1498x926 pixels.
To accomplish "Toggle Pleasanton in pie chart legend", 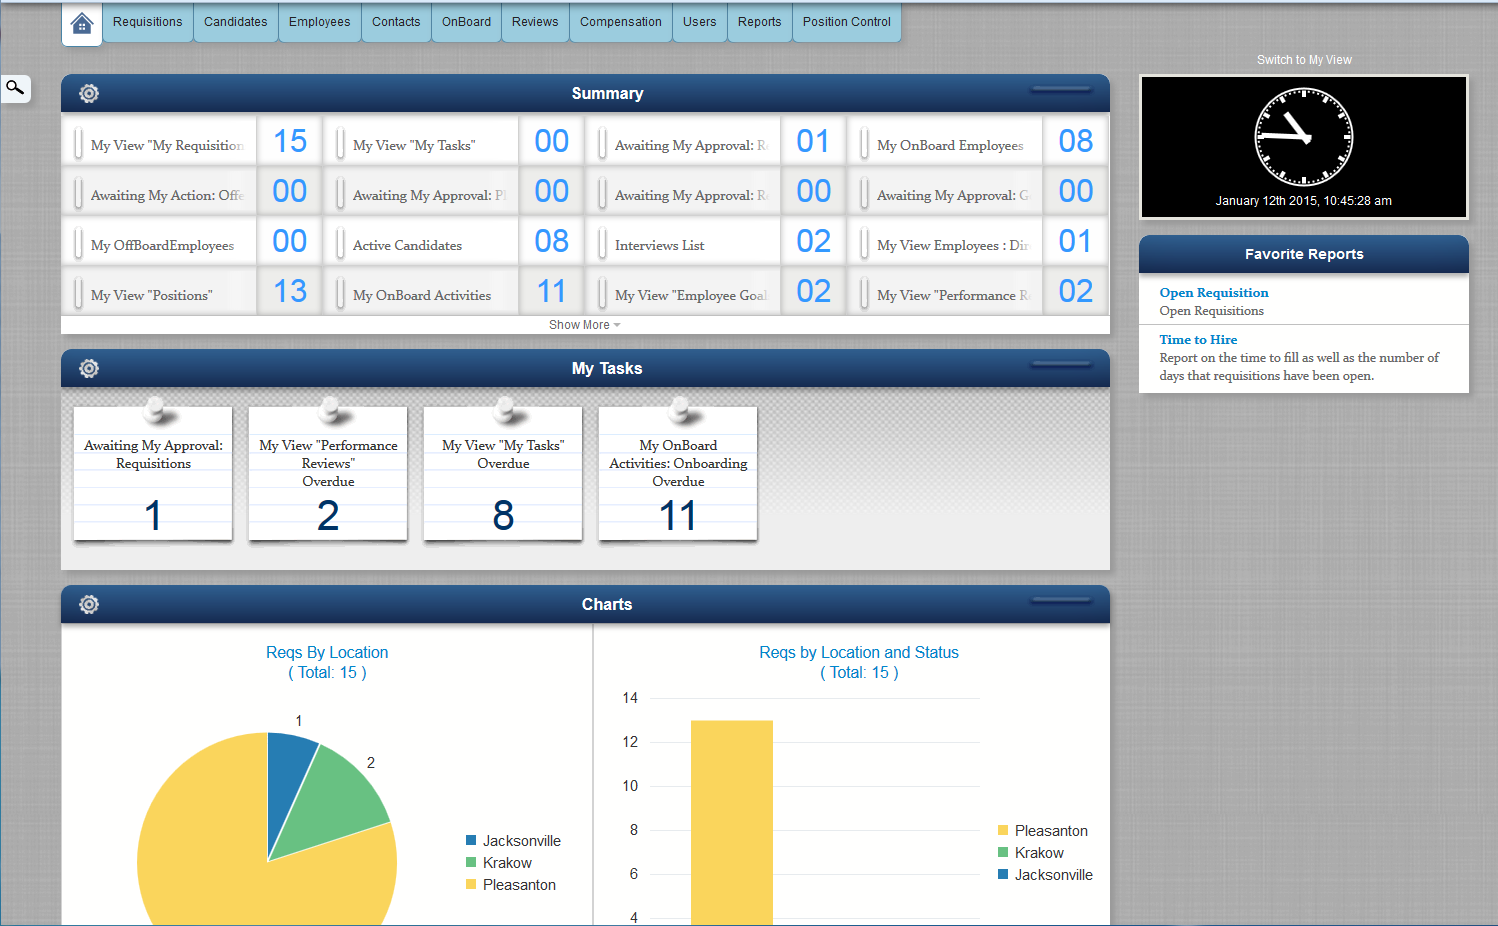I will (x=511, y=885).
